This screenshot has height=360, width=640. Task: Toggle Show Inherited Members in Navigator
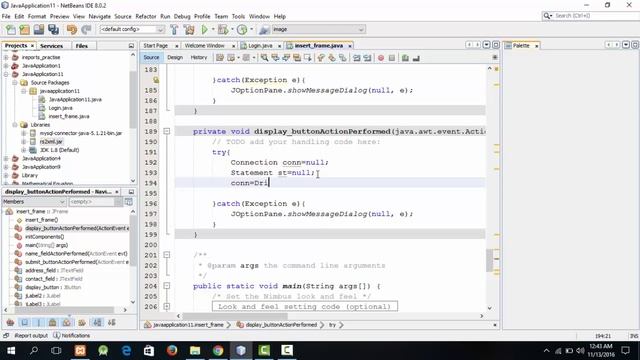tap(11, 322)
